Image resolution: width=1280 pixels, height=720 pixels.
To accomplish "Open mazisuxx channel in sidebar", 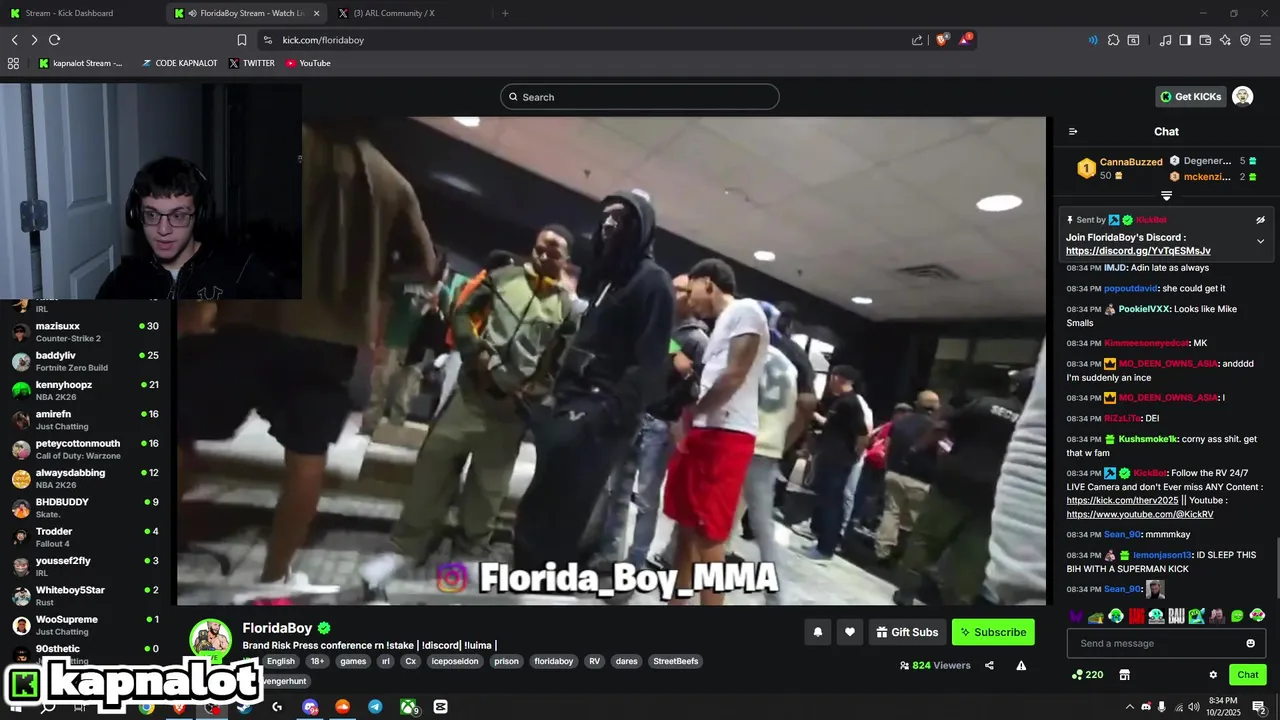I will 85,332.
